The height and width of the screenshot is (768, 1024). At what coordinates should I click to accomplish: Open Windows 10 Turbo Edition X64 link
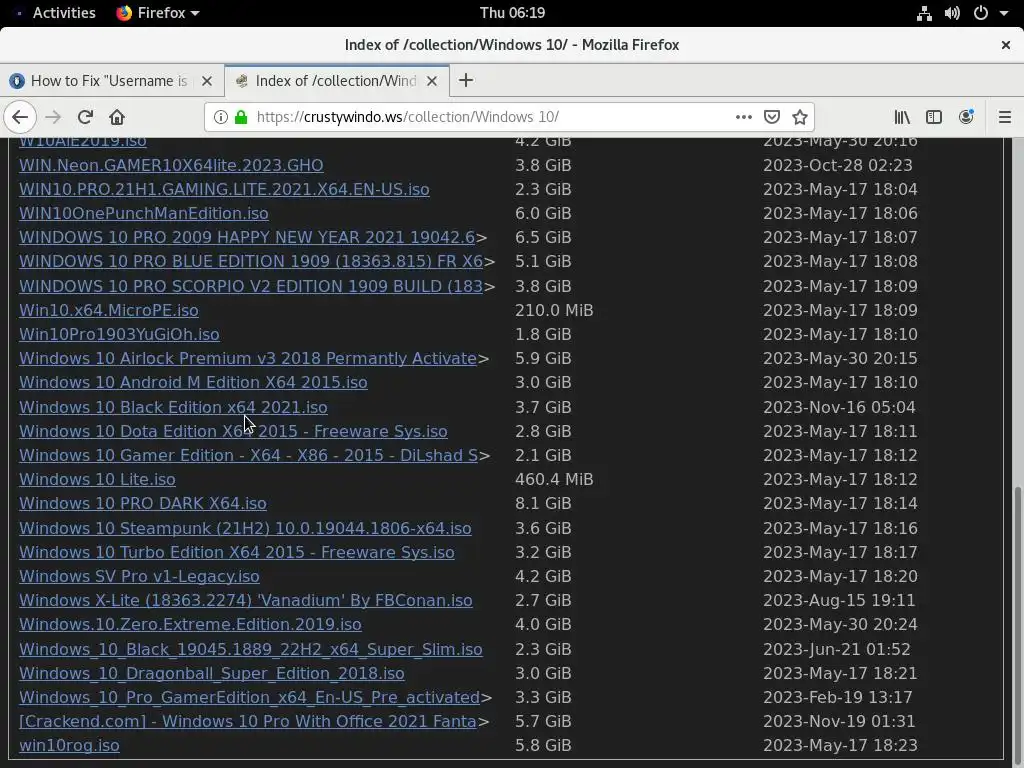tap(236, 552)
